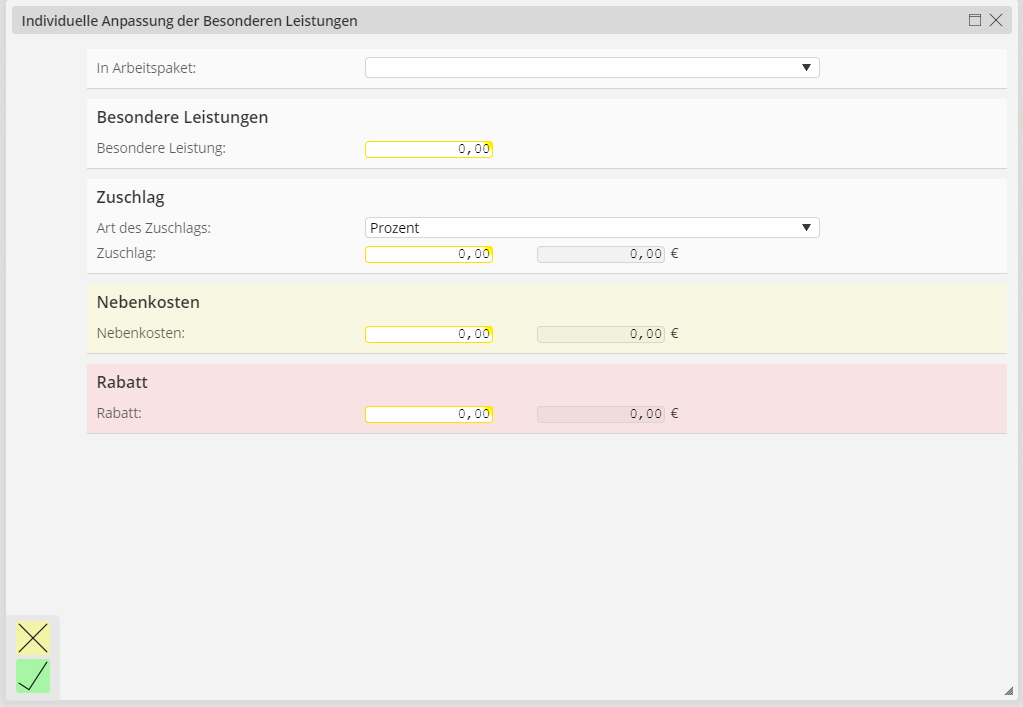Viewport: 1023px width, 707px height.
Task: Maximize the dialog using the square icon
Action: 975,20
